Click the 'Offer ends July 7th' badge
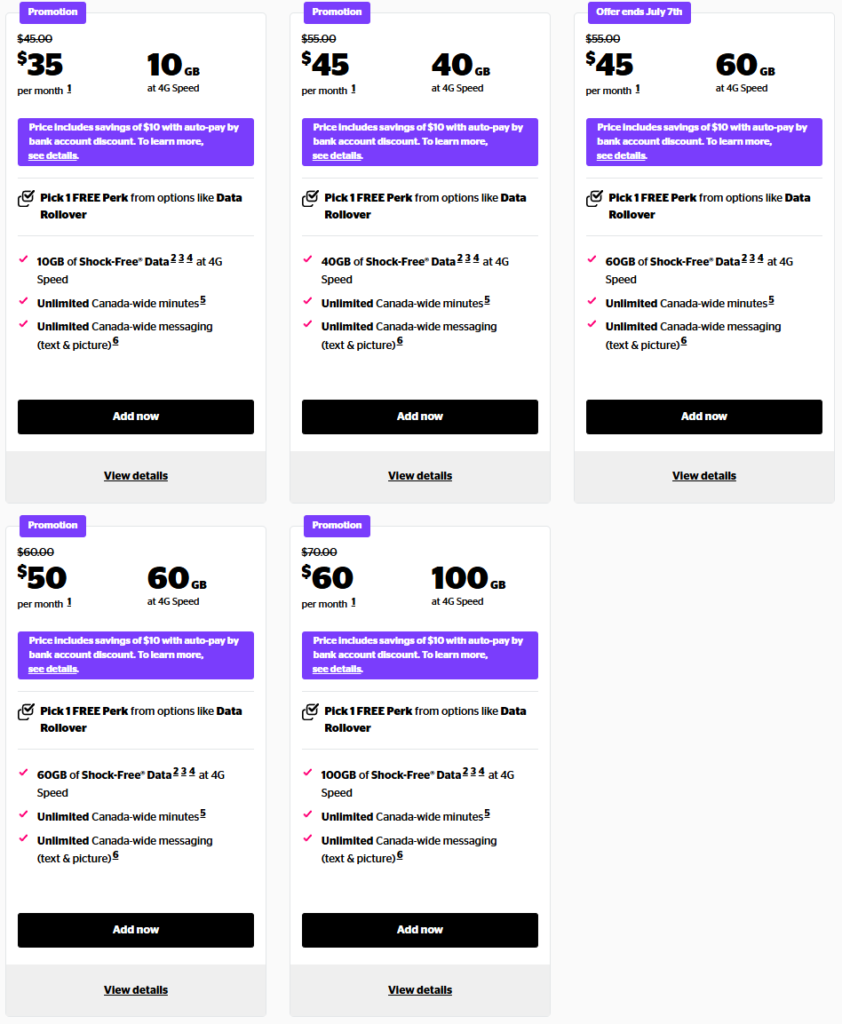Image resolution: width=842 pixels, height=1024 pixels. coord(639,12)
